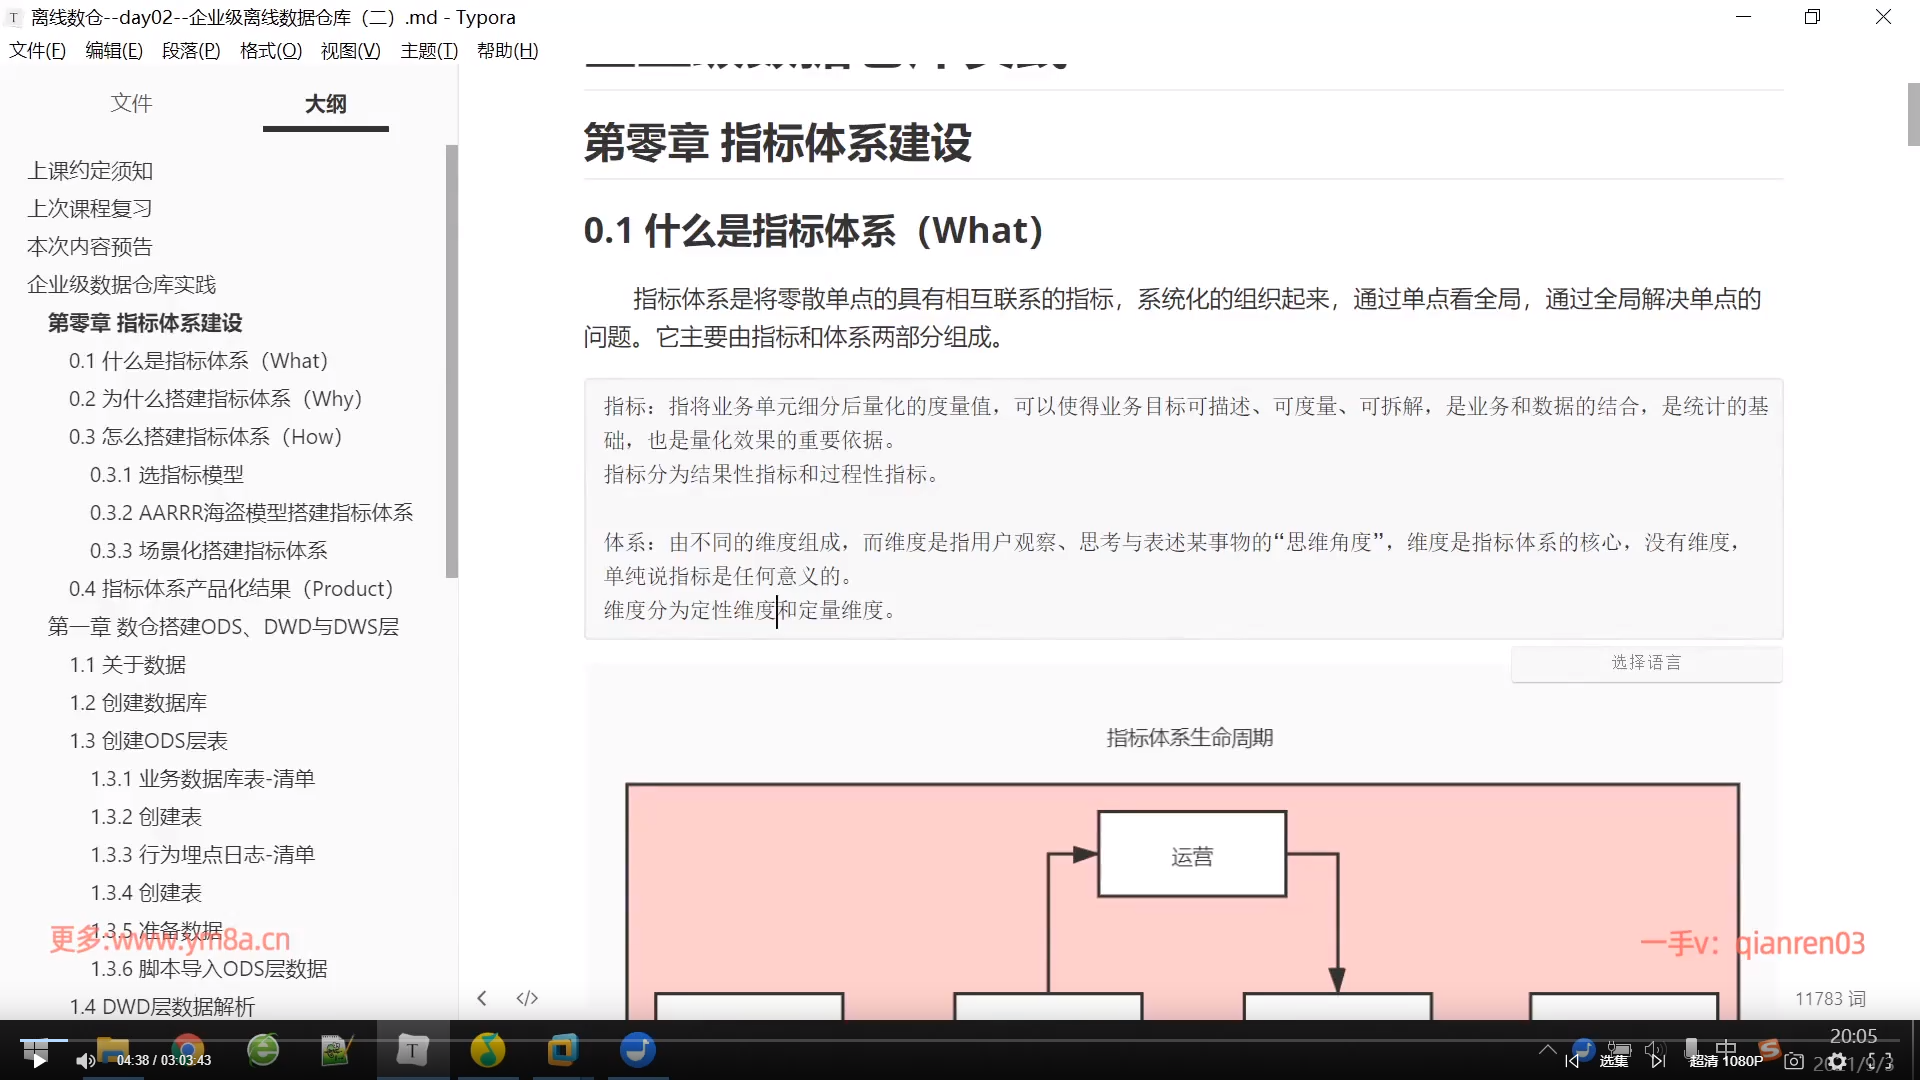Open the 选集 episode list

point(1614,1061)
